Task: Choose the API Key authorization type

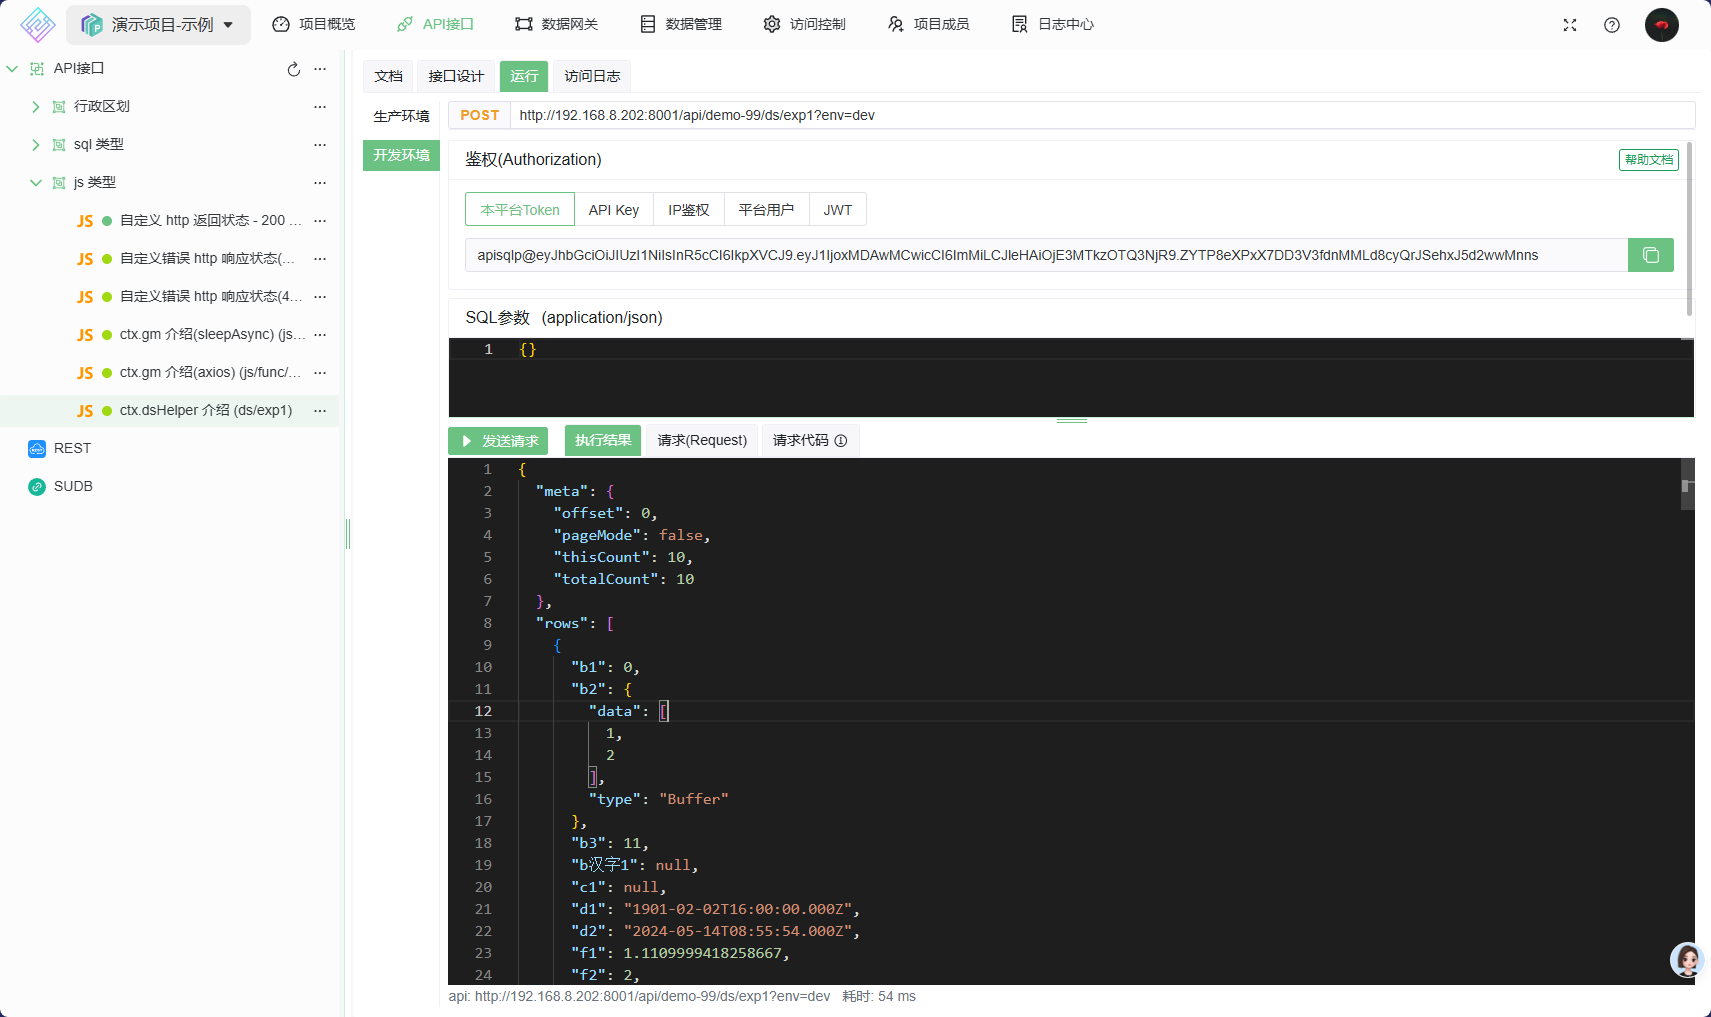Action: (x=613, y=210)
